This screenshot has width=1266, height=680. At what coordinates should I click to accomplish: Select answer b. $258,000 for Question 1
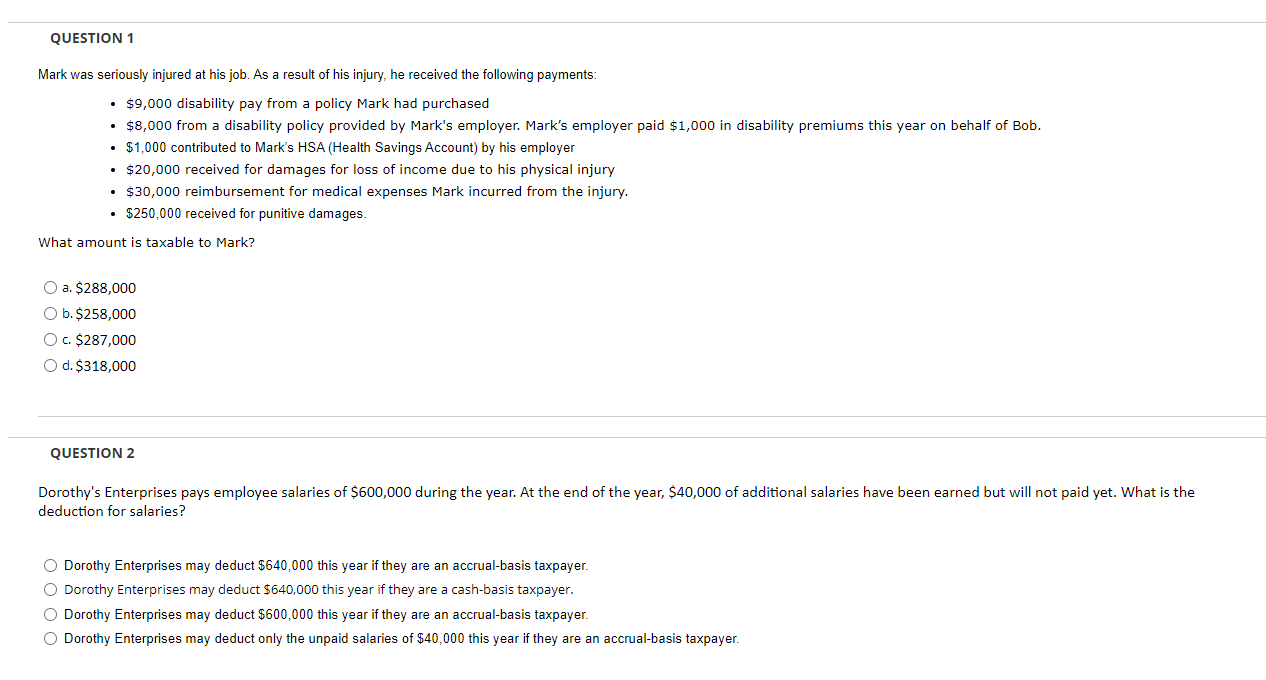(x=49, y=313)
